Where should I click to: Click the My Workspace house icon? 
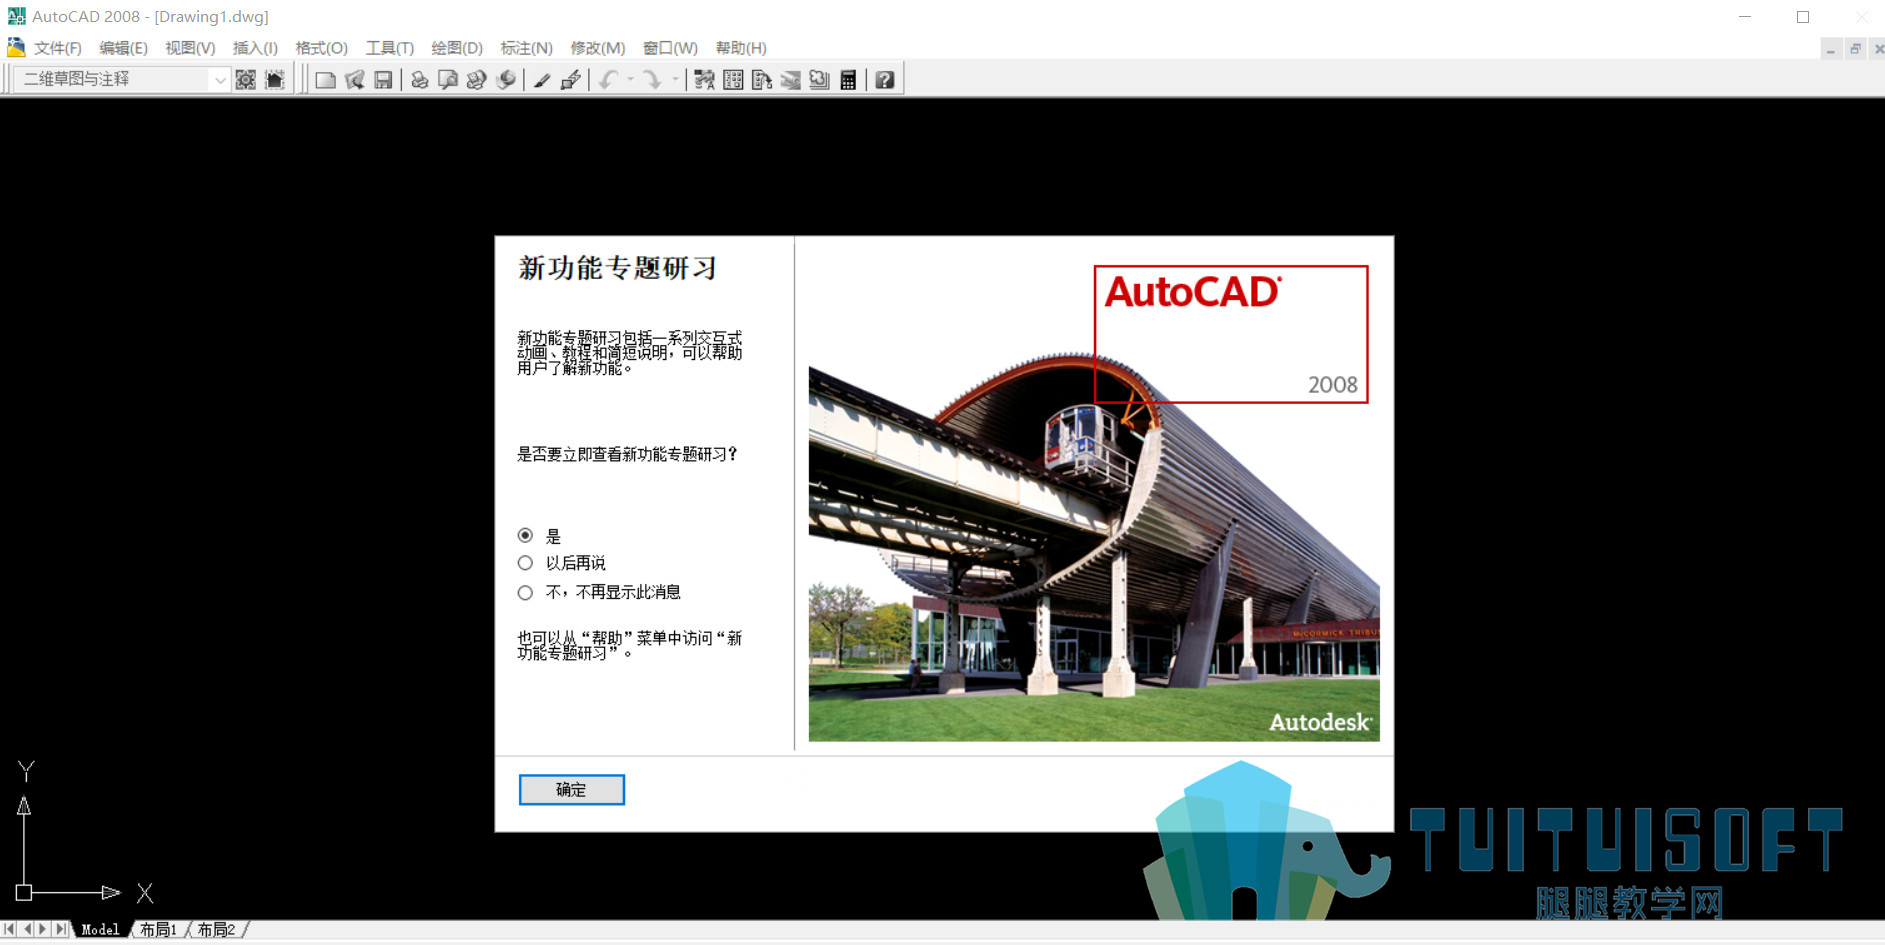pyautogui.click(x=275, y=80)
